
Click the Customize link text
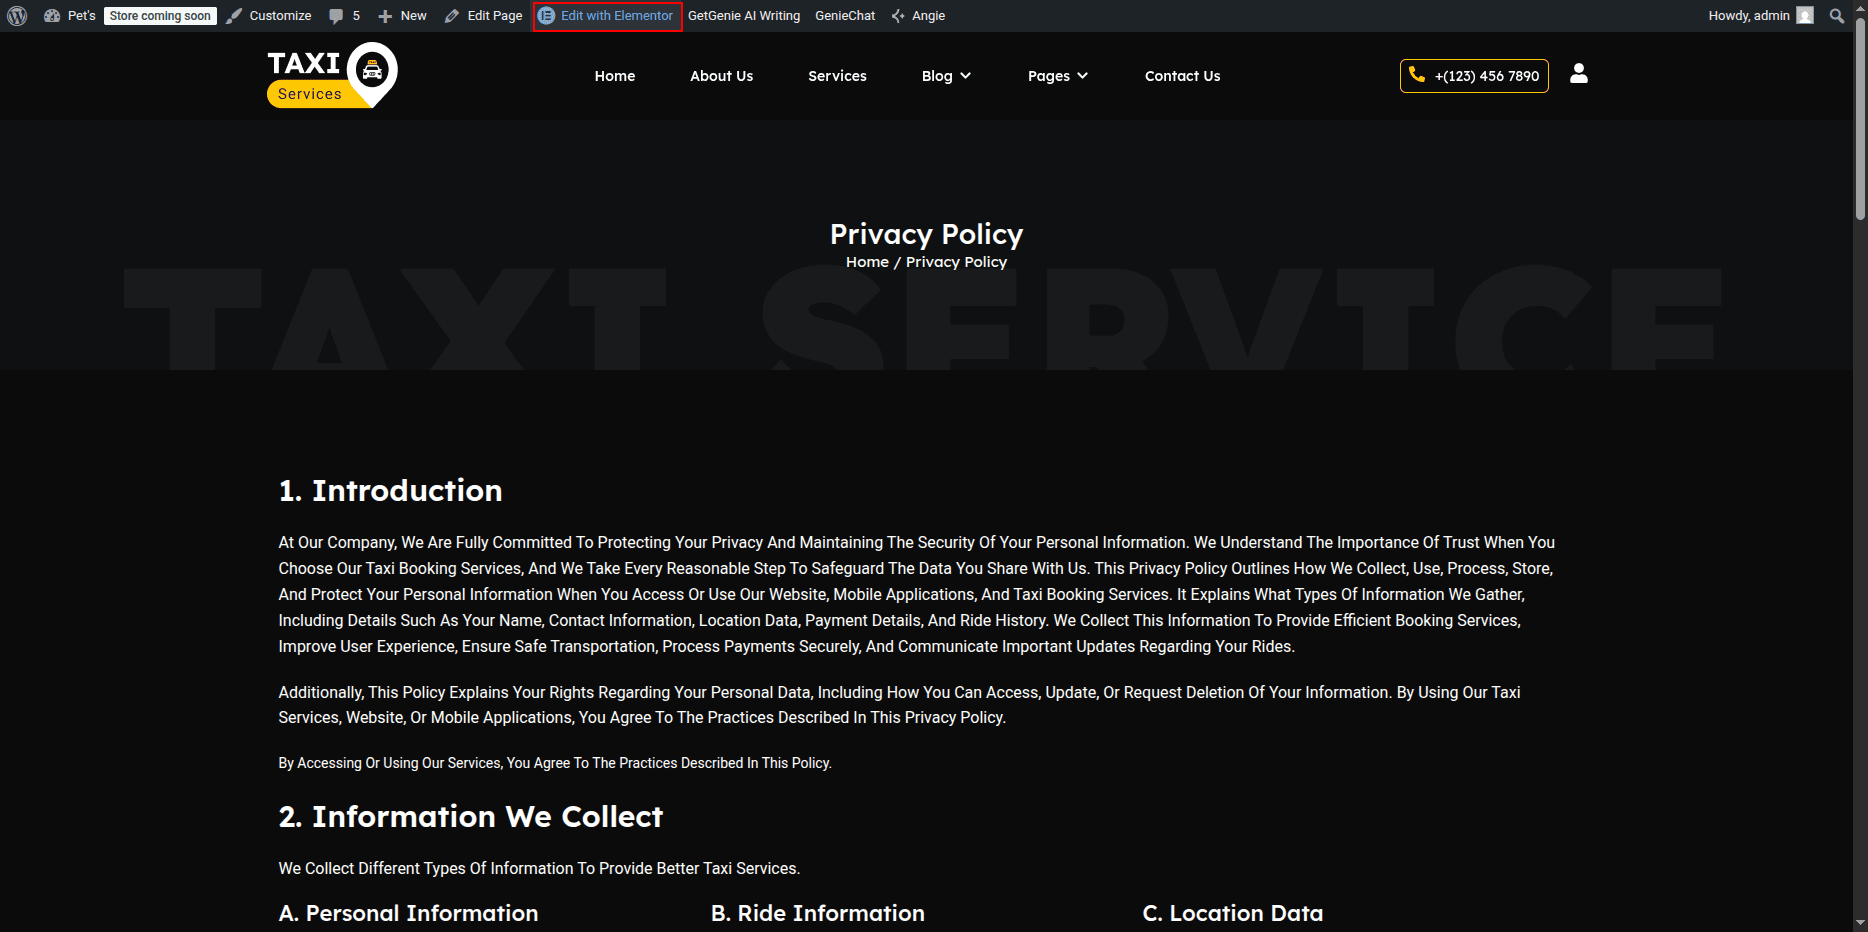tap(280, 16)
